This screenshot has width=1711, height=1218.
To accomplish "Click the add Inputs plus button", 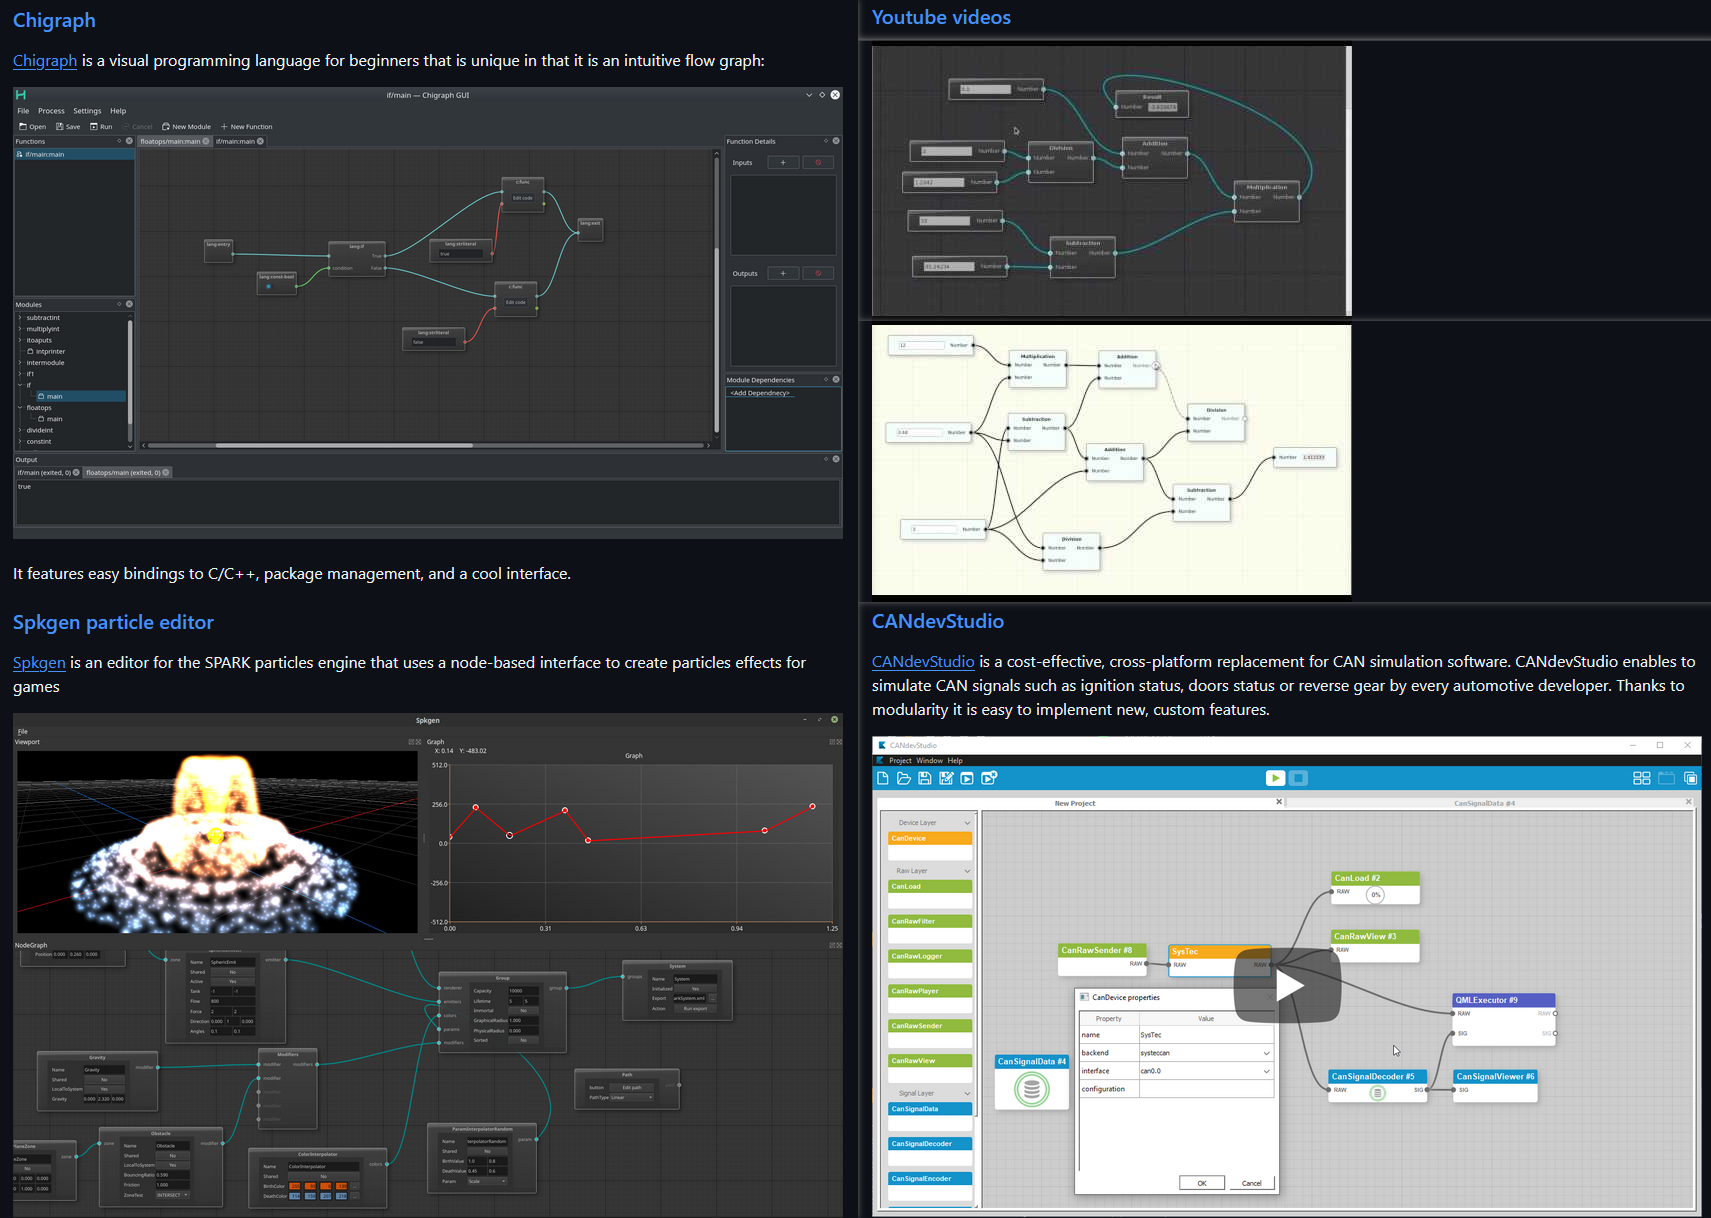I will click(x=783, y=162).
